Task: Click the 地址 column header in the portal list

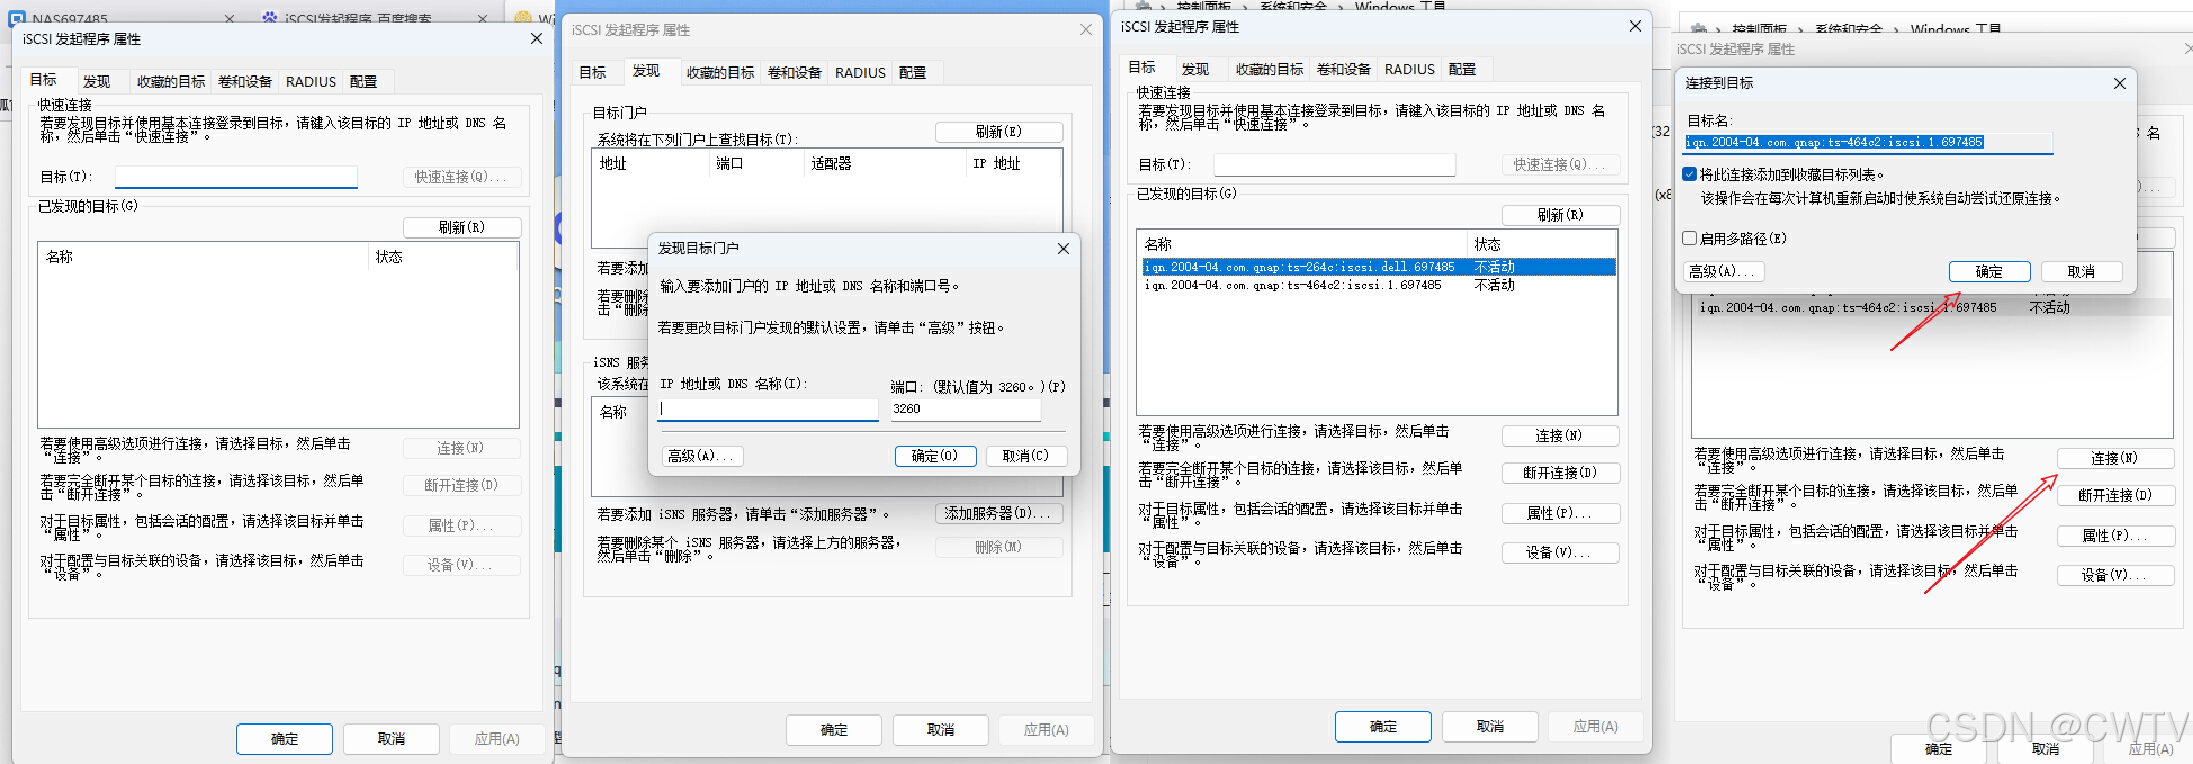Action: (613, 164)
